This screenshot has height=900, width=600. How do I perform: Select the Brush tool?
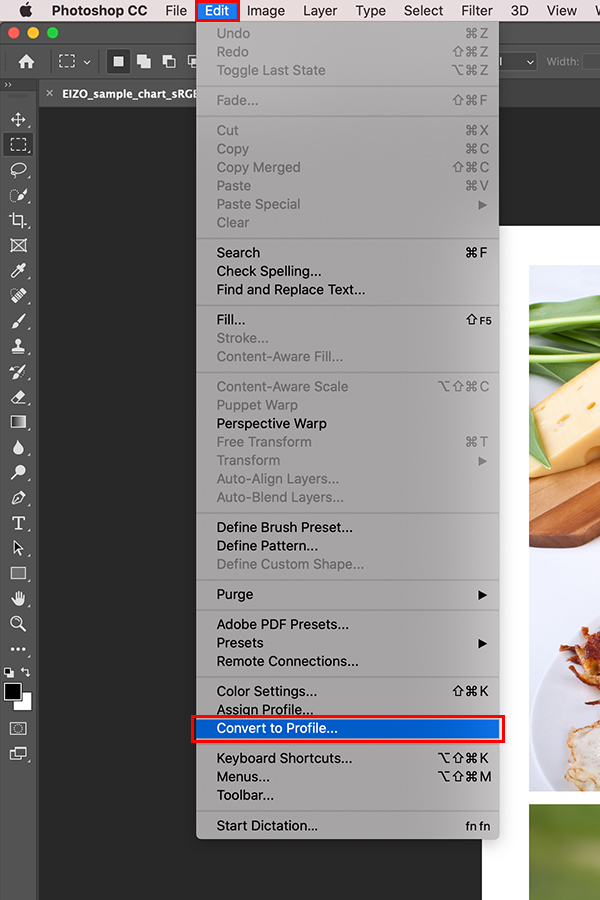[x=18, y=322]
